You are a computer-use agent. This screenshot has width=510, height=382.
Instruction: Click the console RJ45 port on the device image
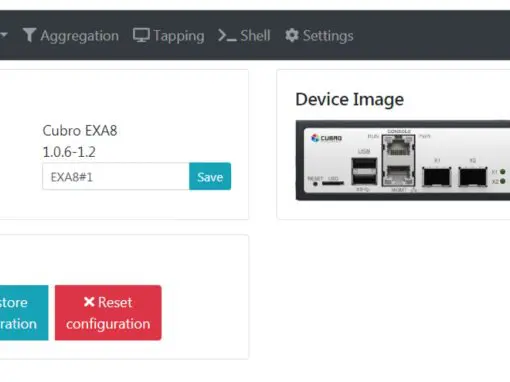click(x=398, y=147)
